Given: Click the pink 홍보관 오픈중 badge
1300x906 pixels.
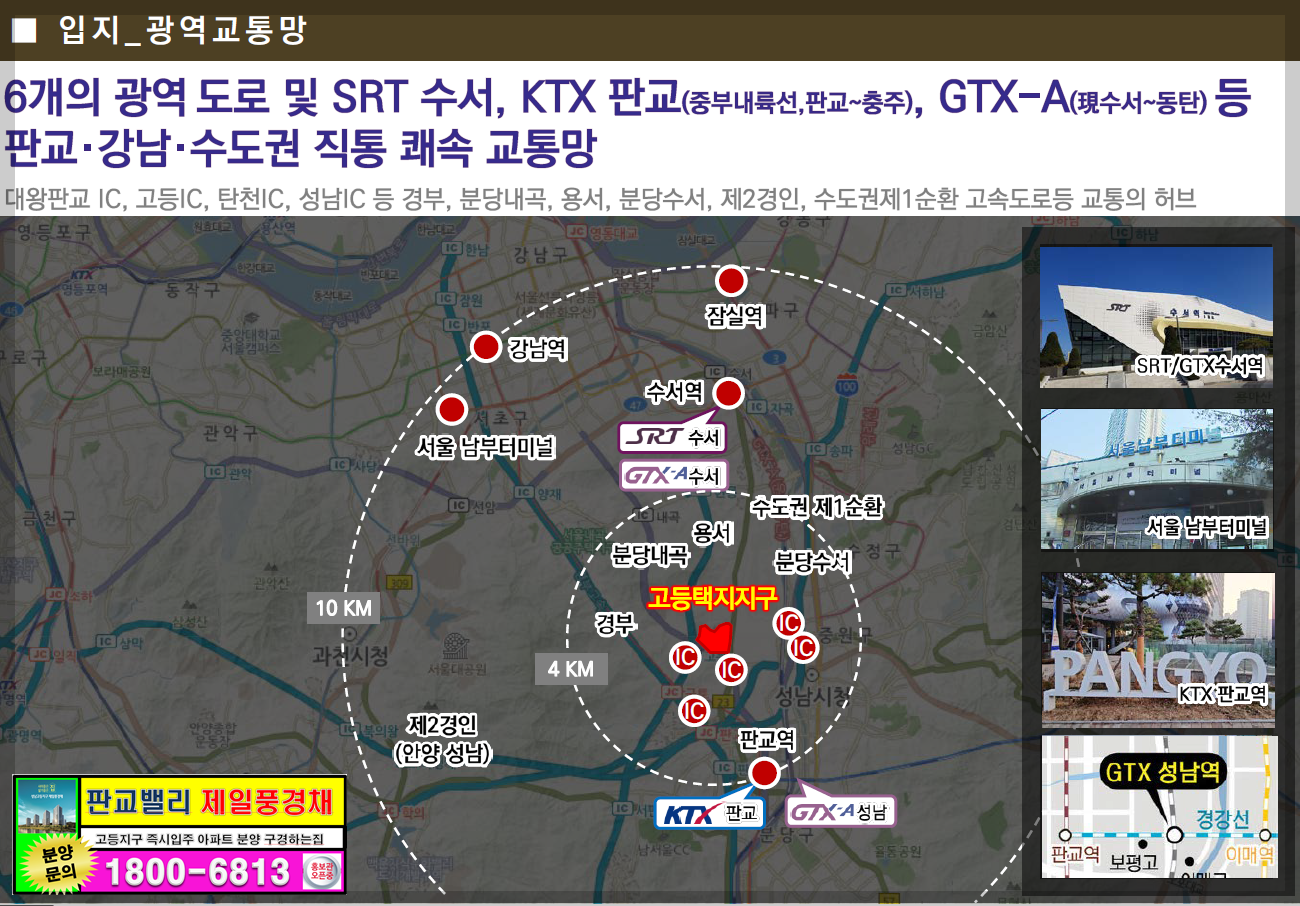Looking at the screenshot, I should 323,872.
